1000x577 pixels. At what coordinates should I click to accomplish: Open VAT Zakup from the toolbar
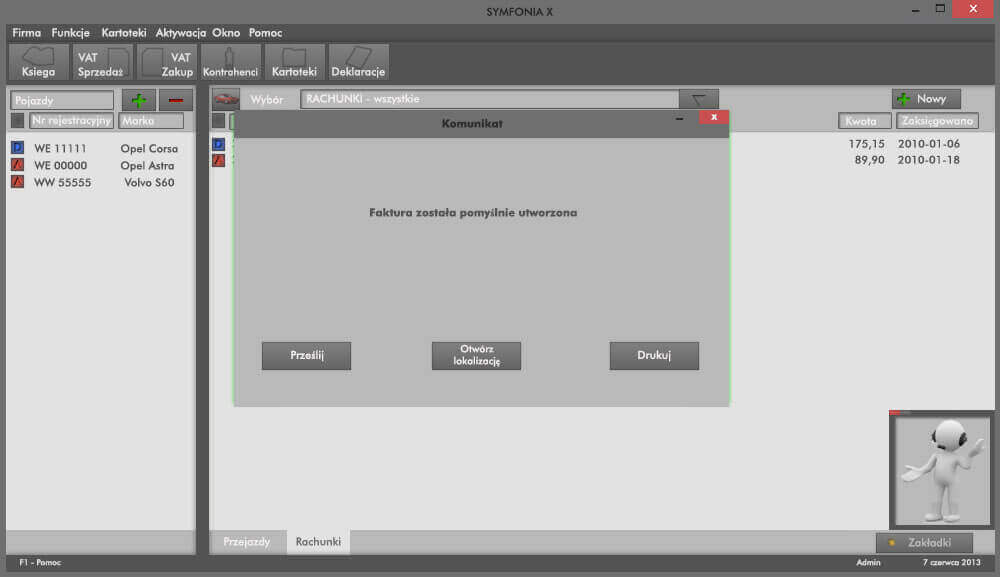[166, 62]
